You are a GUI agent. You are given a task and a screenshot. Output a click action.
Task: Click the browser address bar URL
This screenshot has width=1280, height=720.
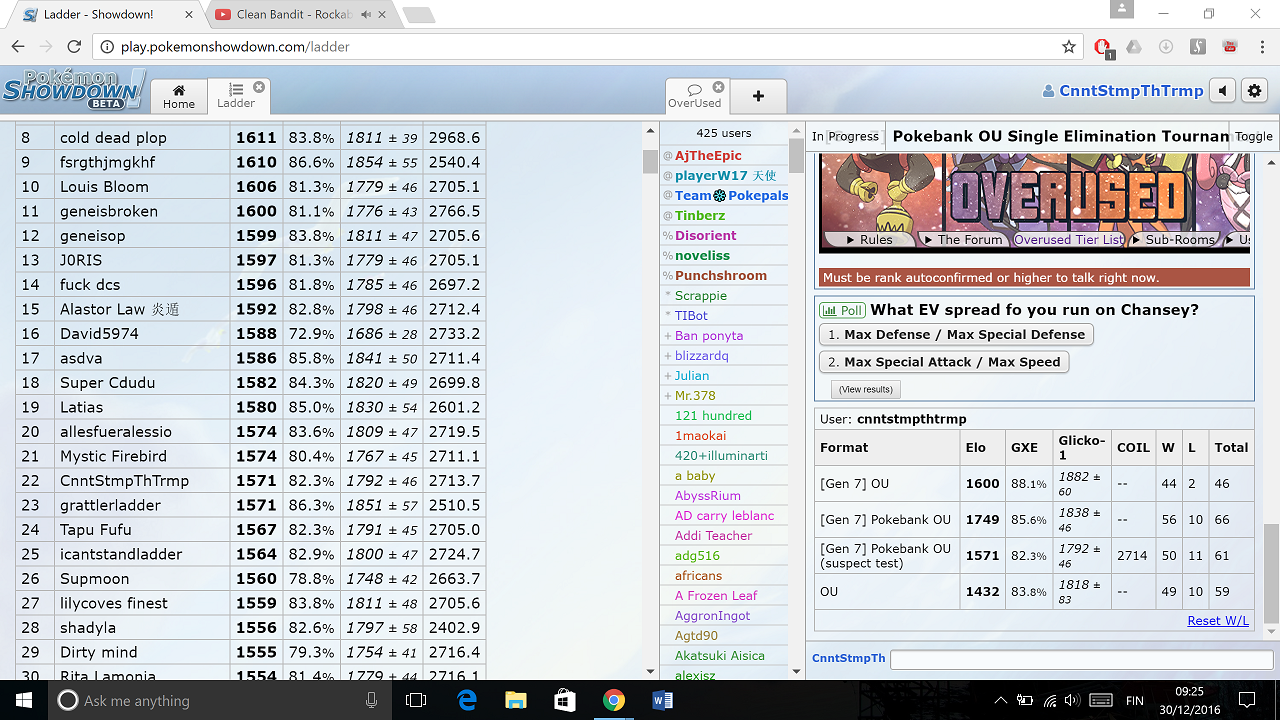pos(235,47)
